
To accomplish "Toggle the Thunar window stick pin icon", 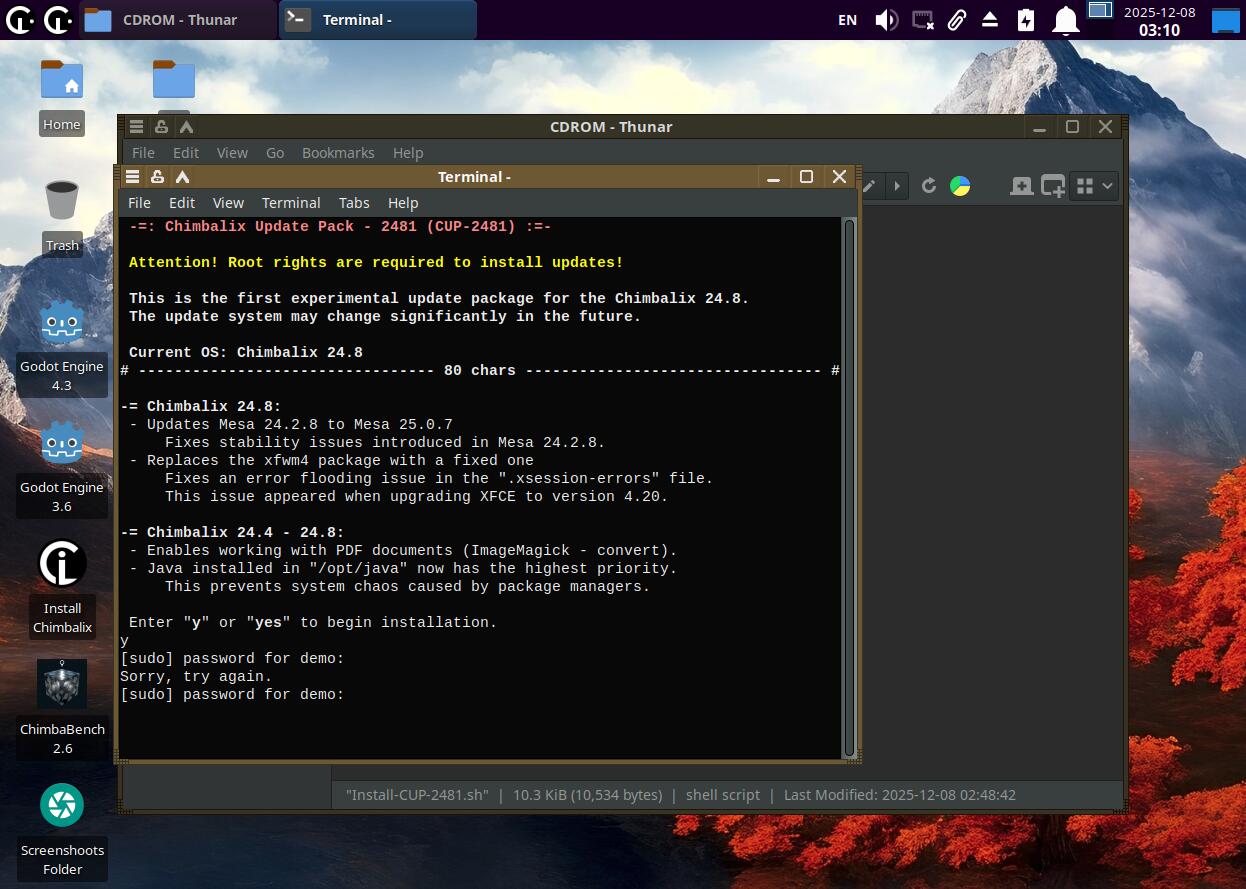I will [x=161, y=127].
